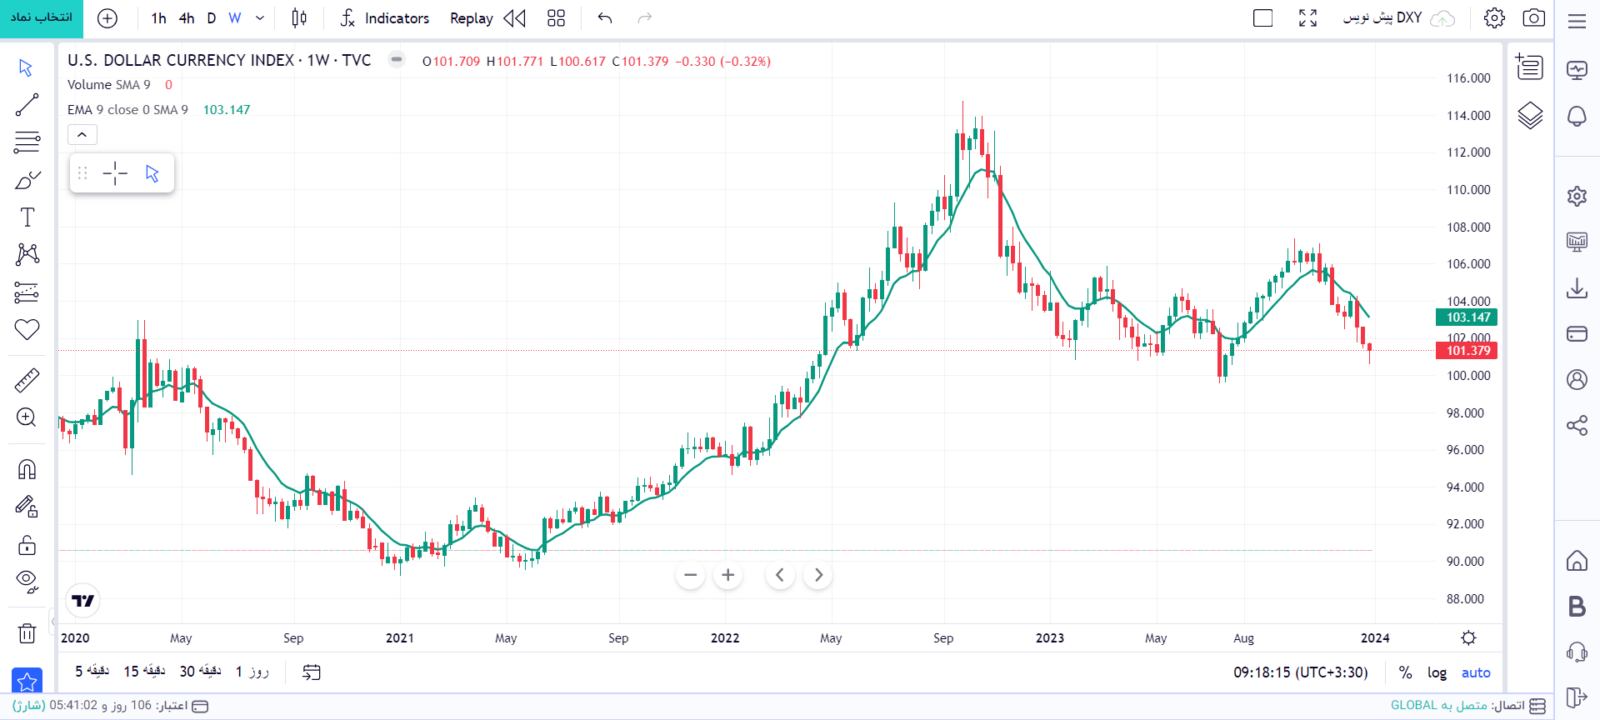Click the trash remove drawings icon
The height and width of the screenshot is (720, 1600).
[x=27, y=633]
